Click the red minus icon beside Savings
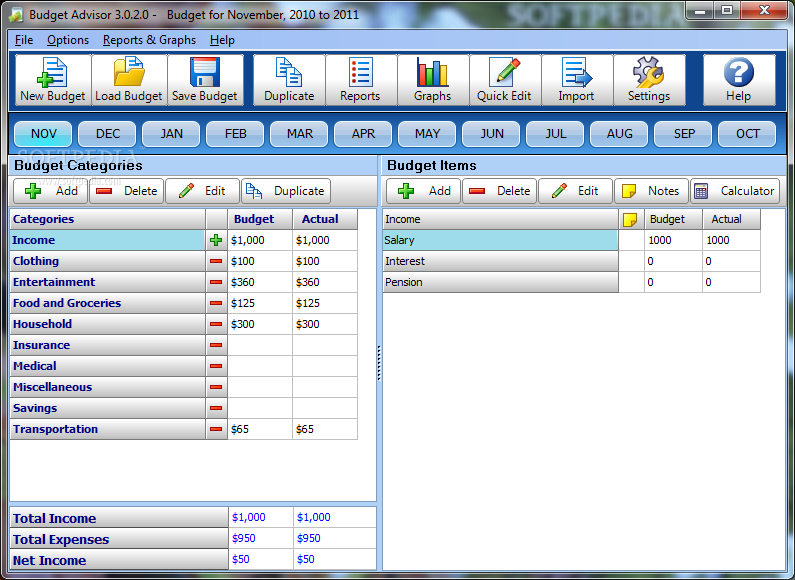This screenshot has width=795, height=580. pyautogui.click(x=216, y=408)
